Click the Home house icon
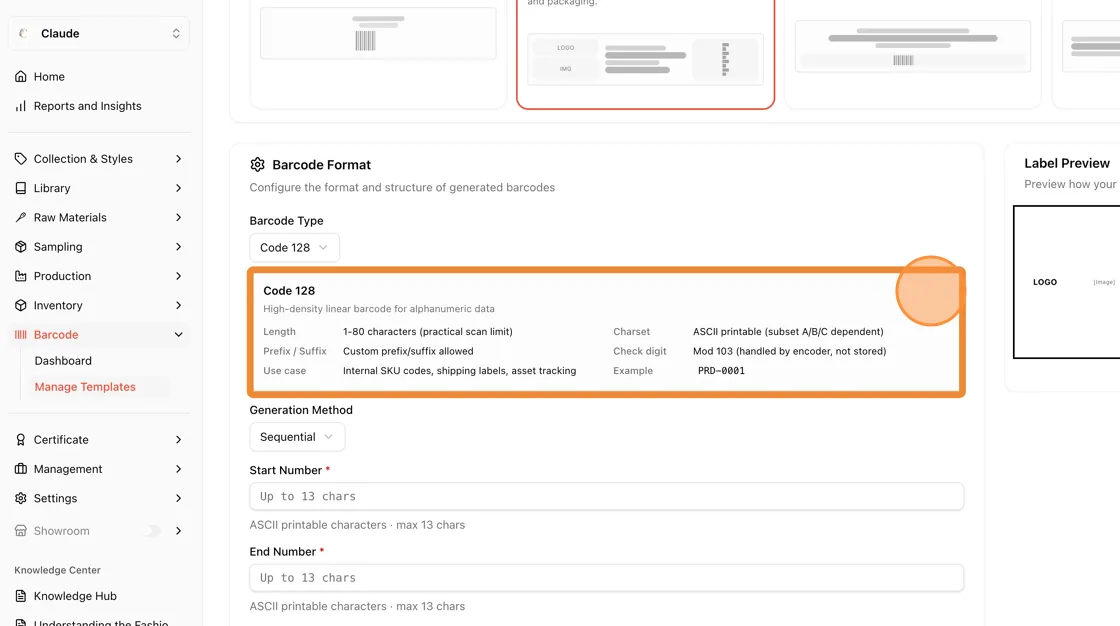This screenshot has width=1120, height=626. [21, 76]
